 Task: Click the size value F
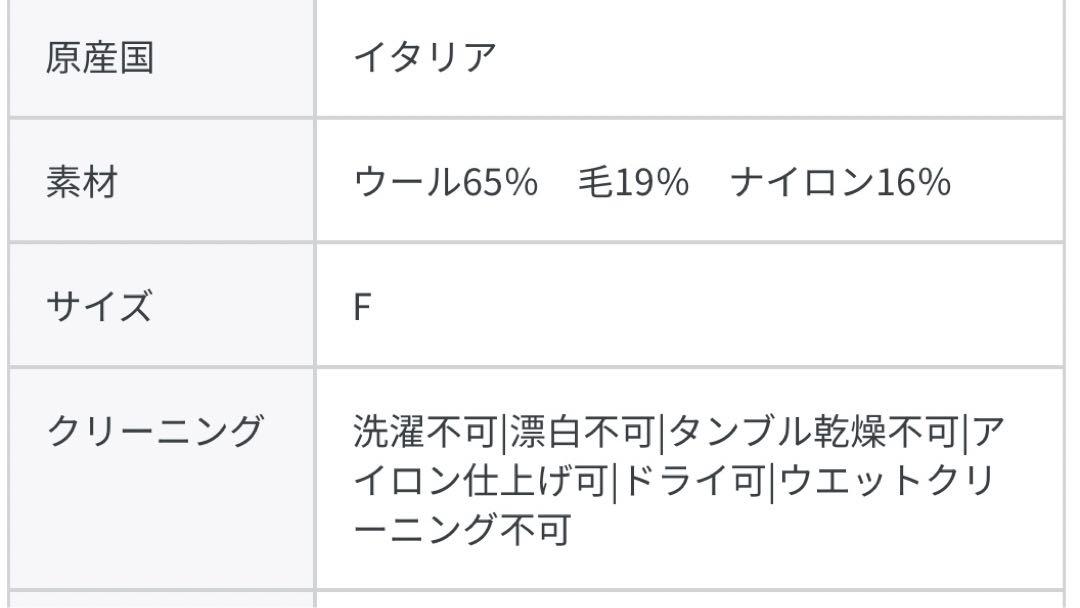362,307
